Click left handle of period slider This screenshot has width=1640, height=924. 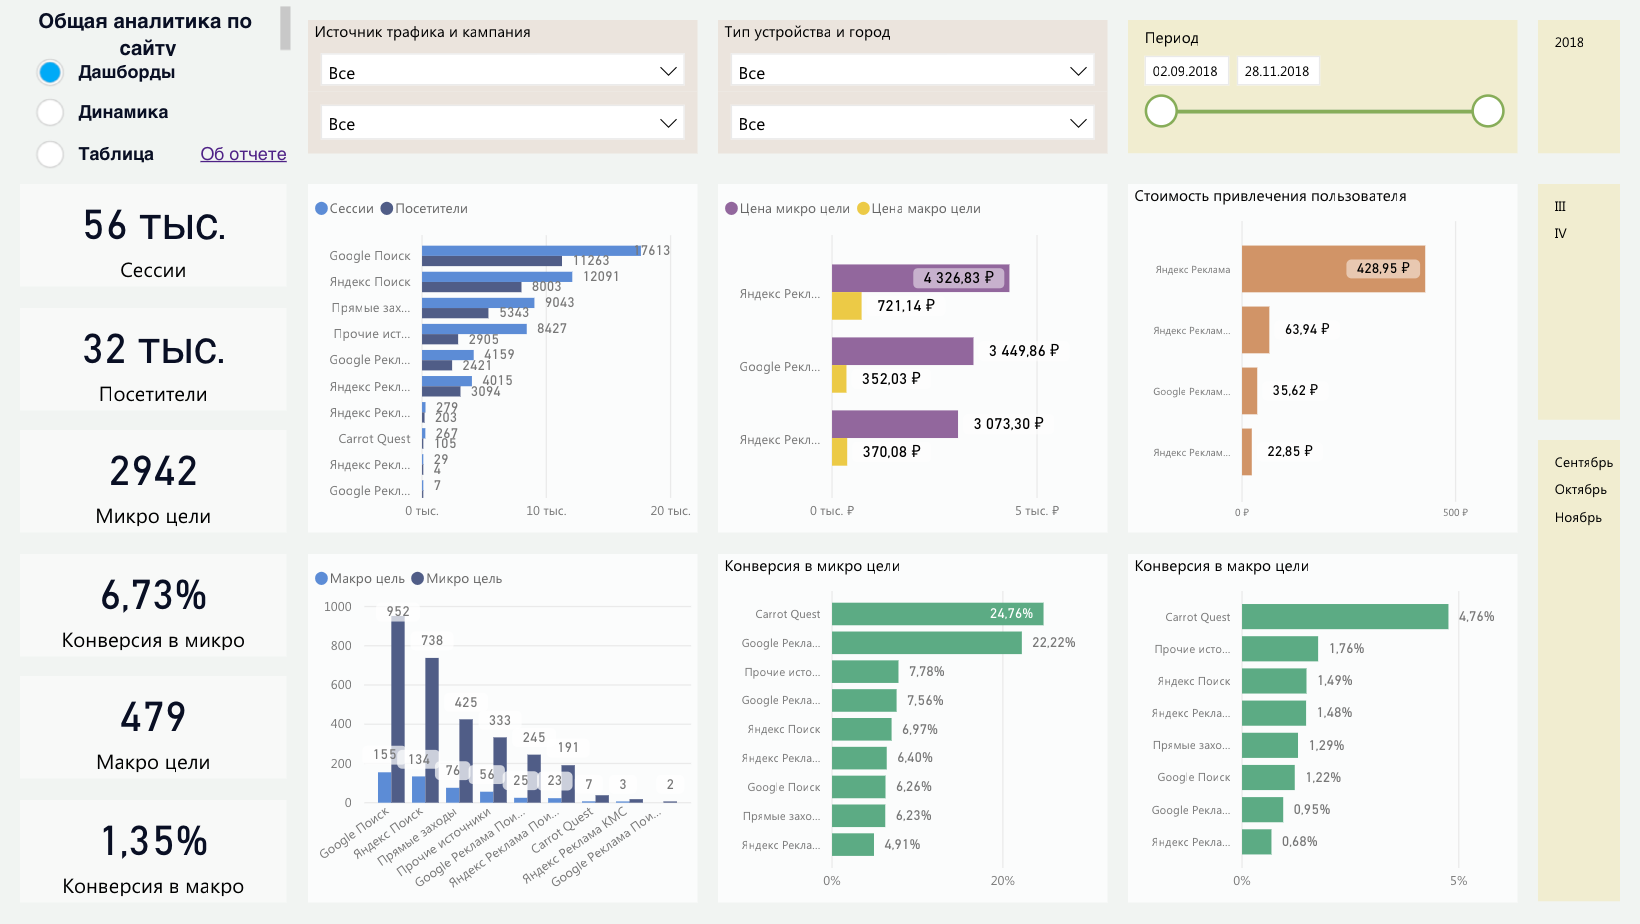[1161, 111]
